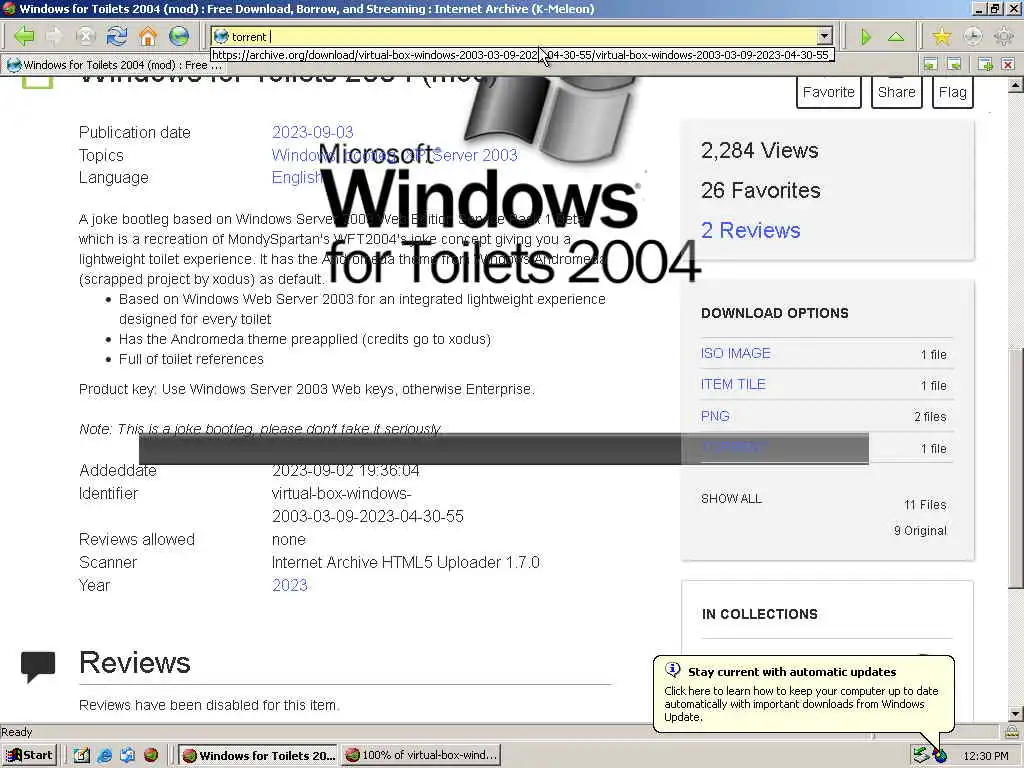Go back with the green Back arrow

pos(24,36)
